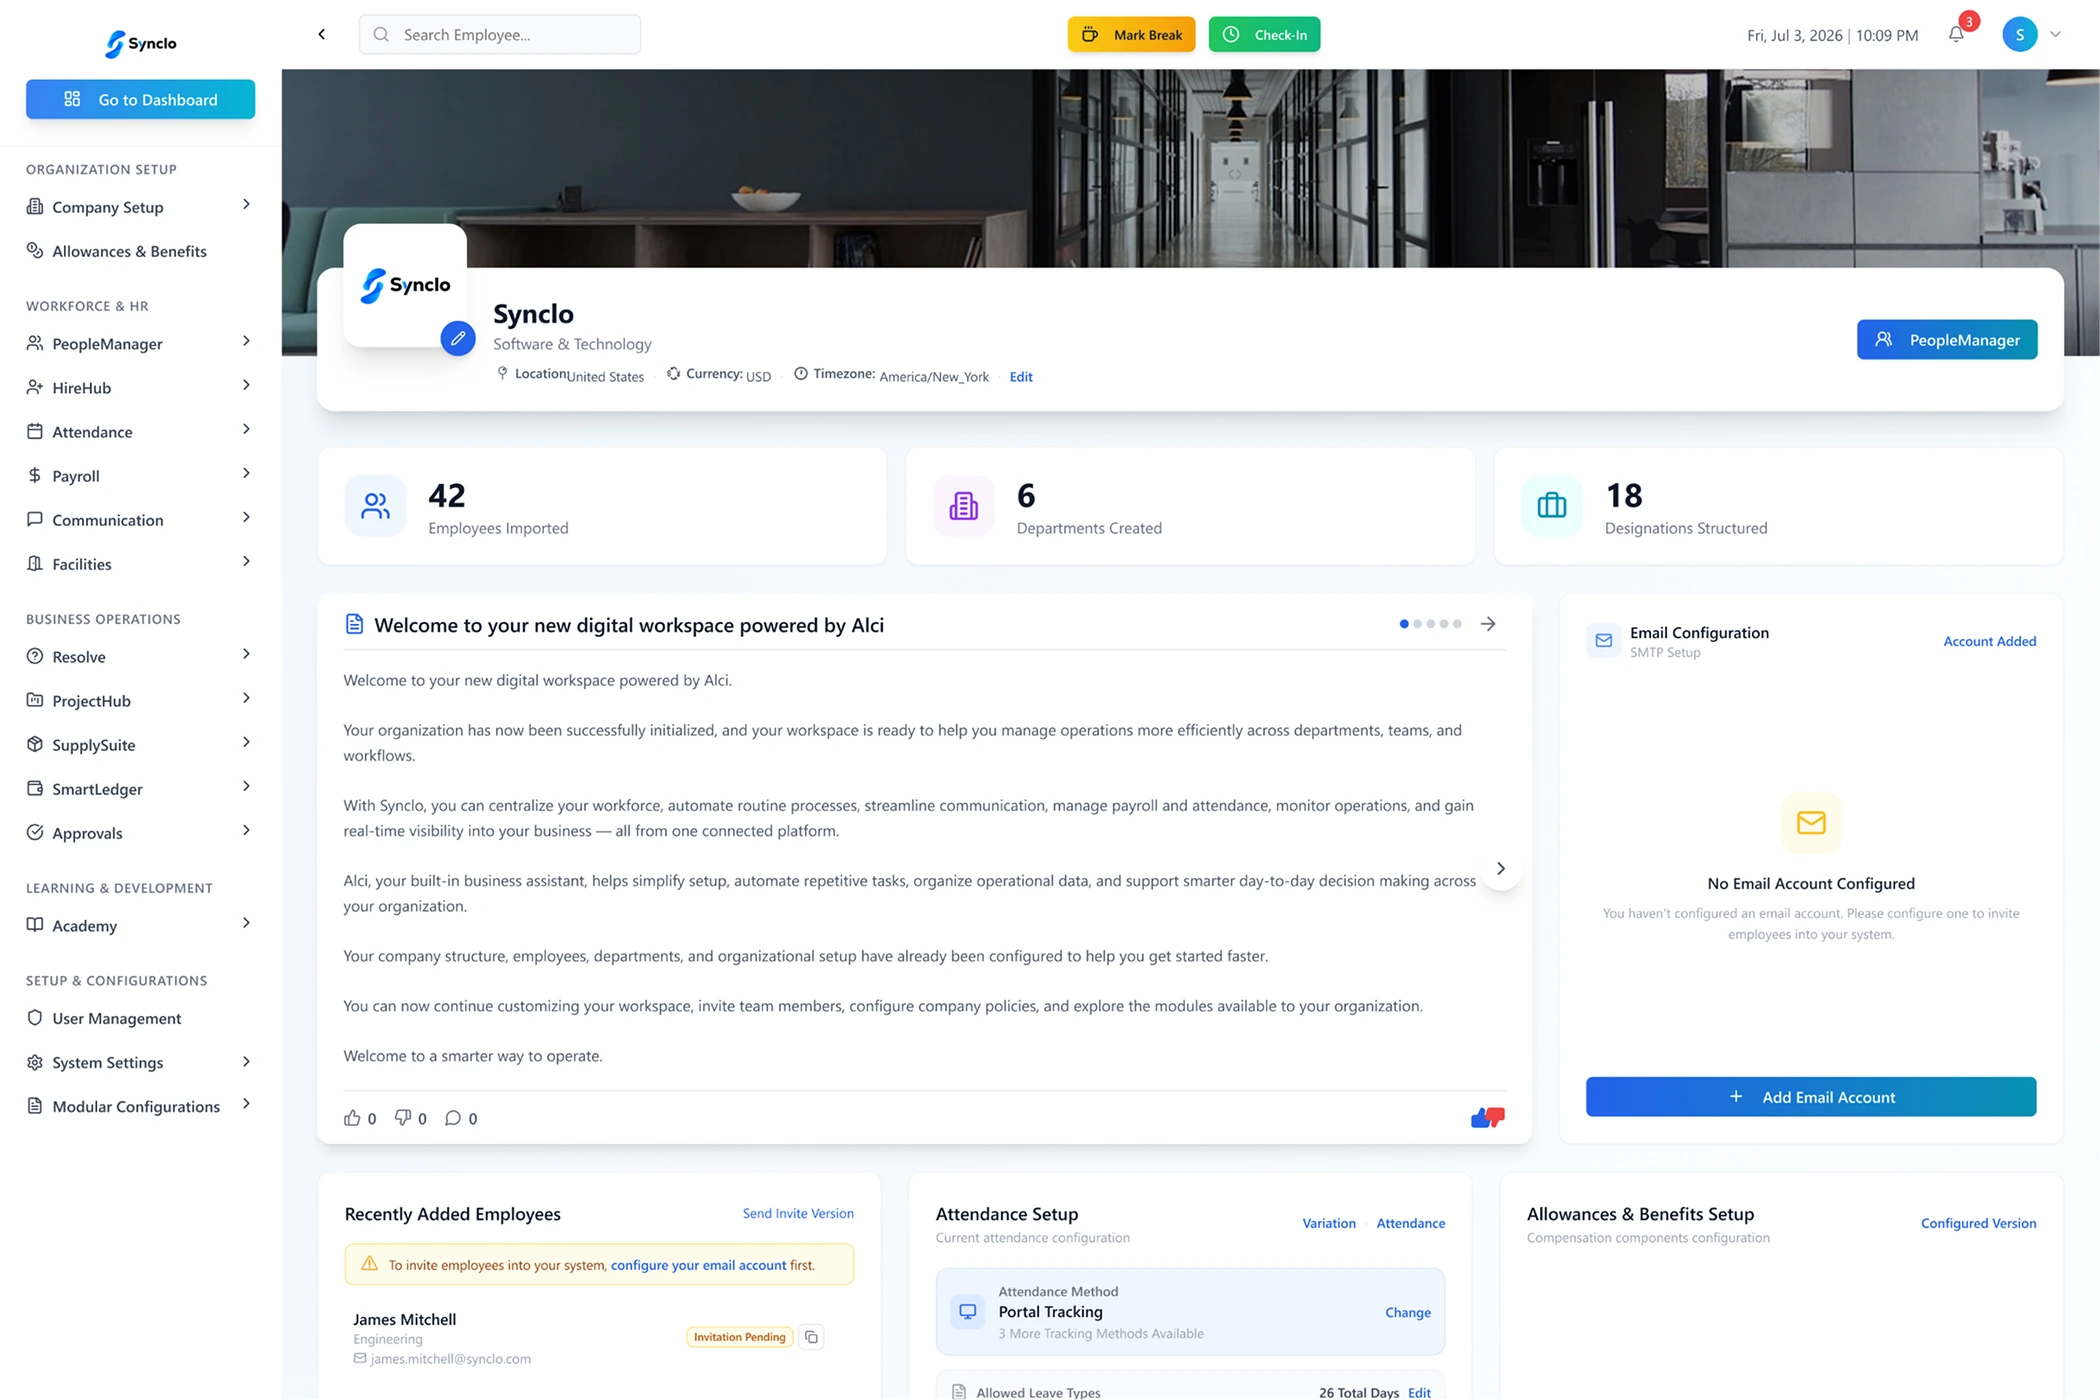2100x1400 pixels.
Task: Click the green Check-In button
Action: coord(1264,35)
